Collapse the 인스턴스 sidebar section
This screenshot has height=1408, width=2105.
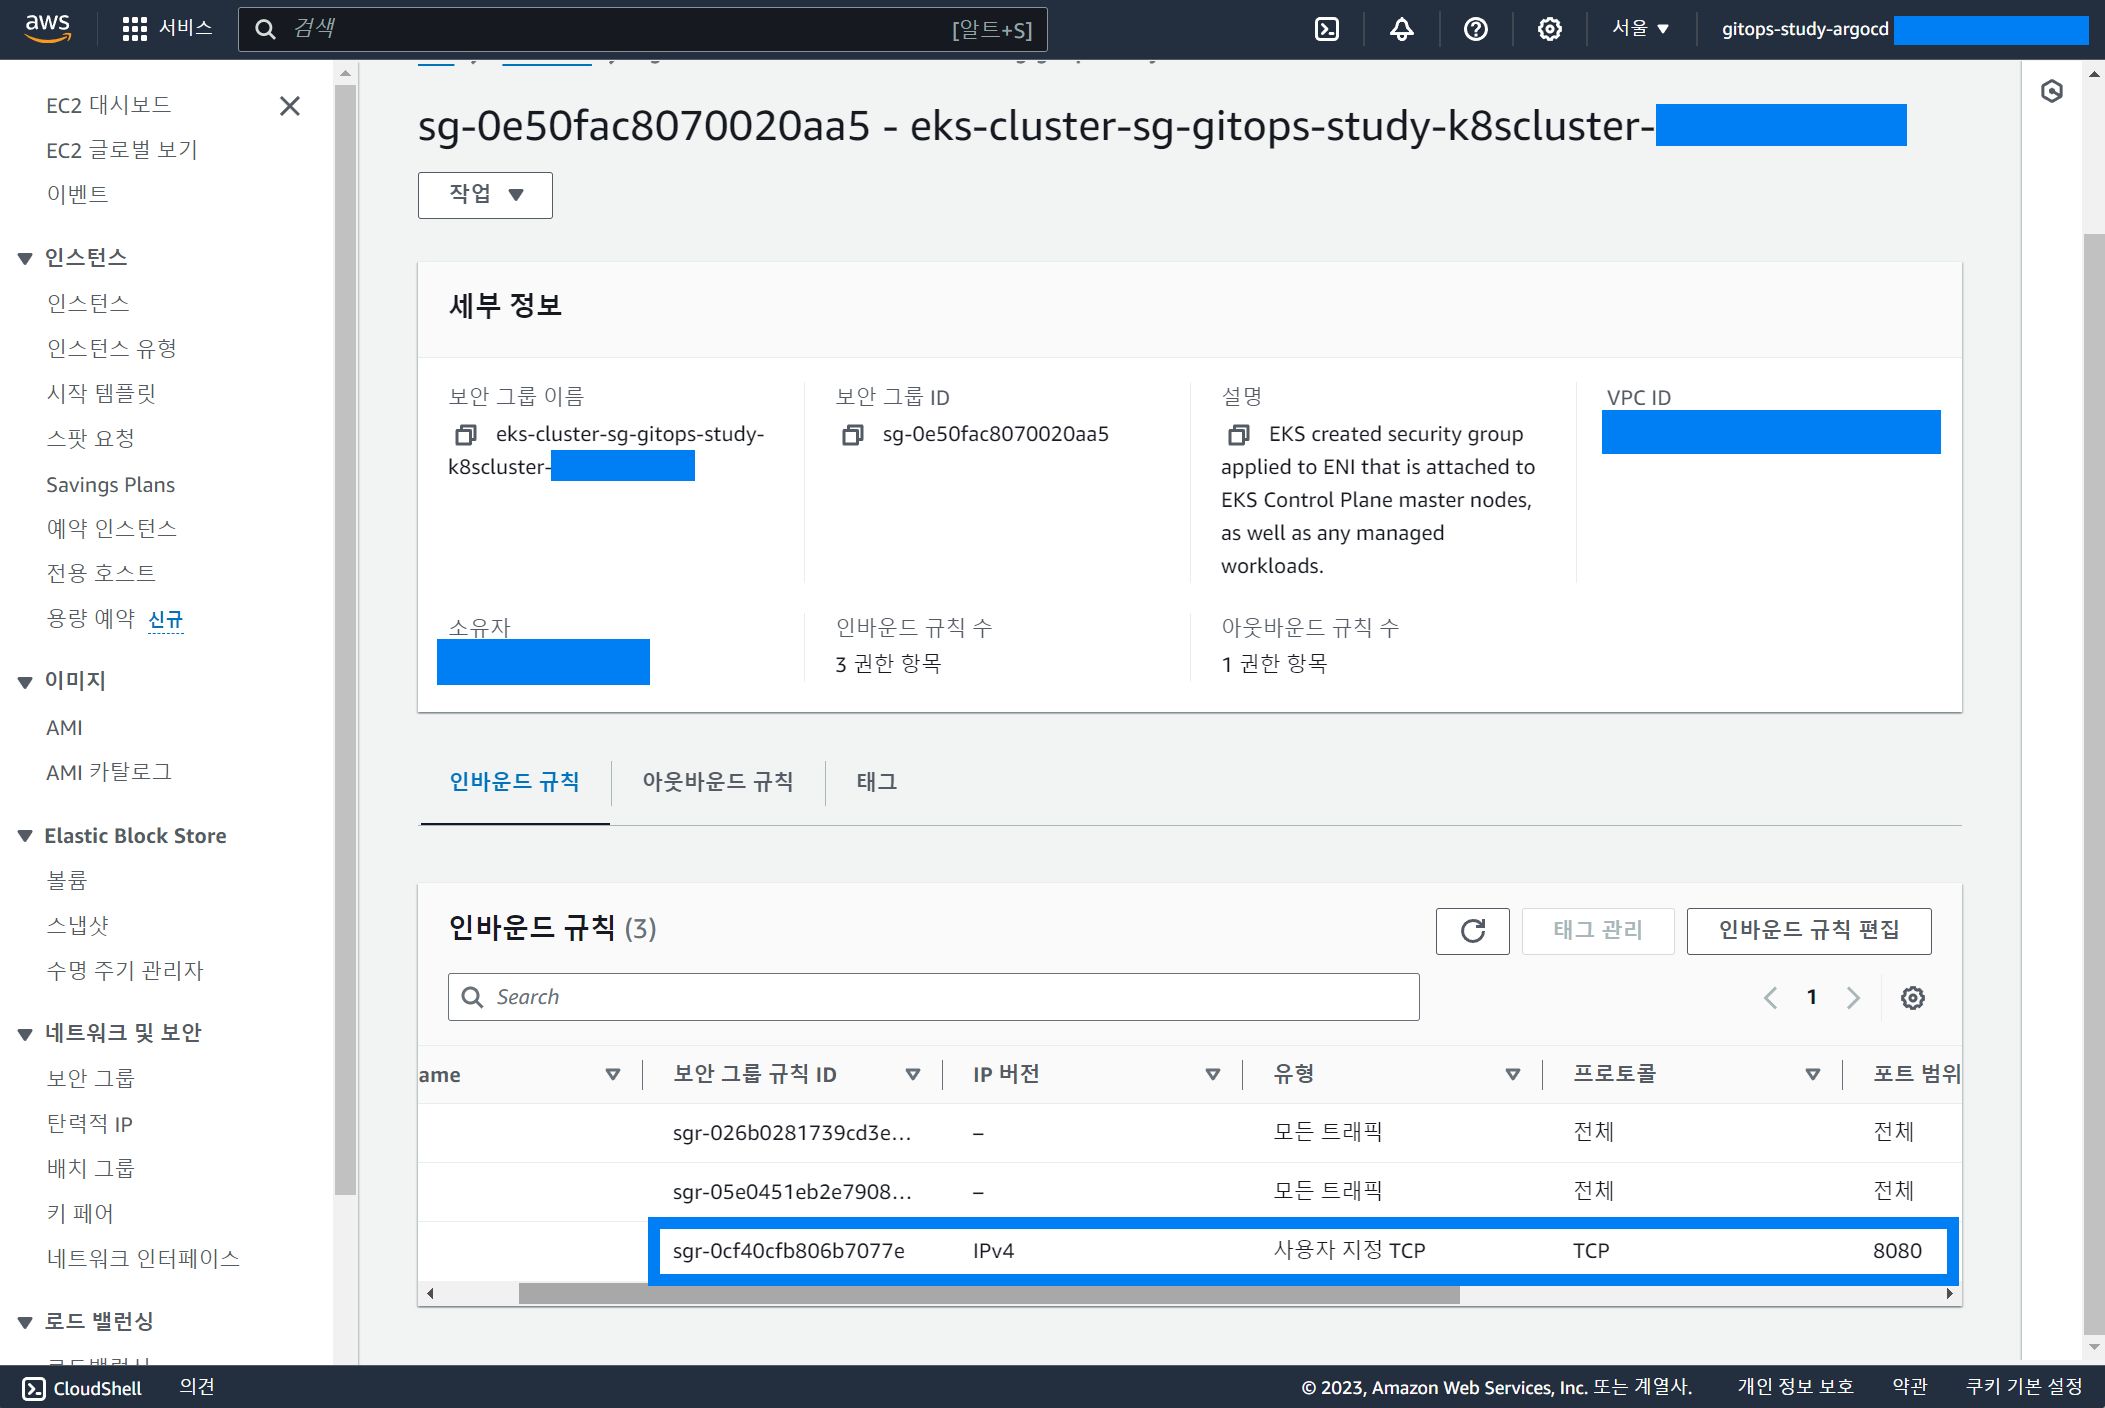[25, 259]
